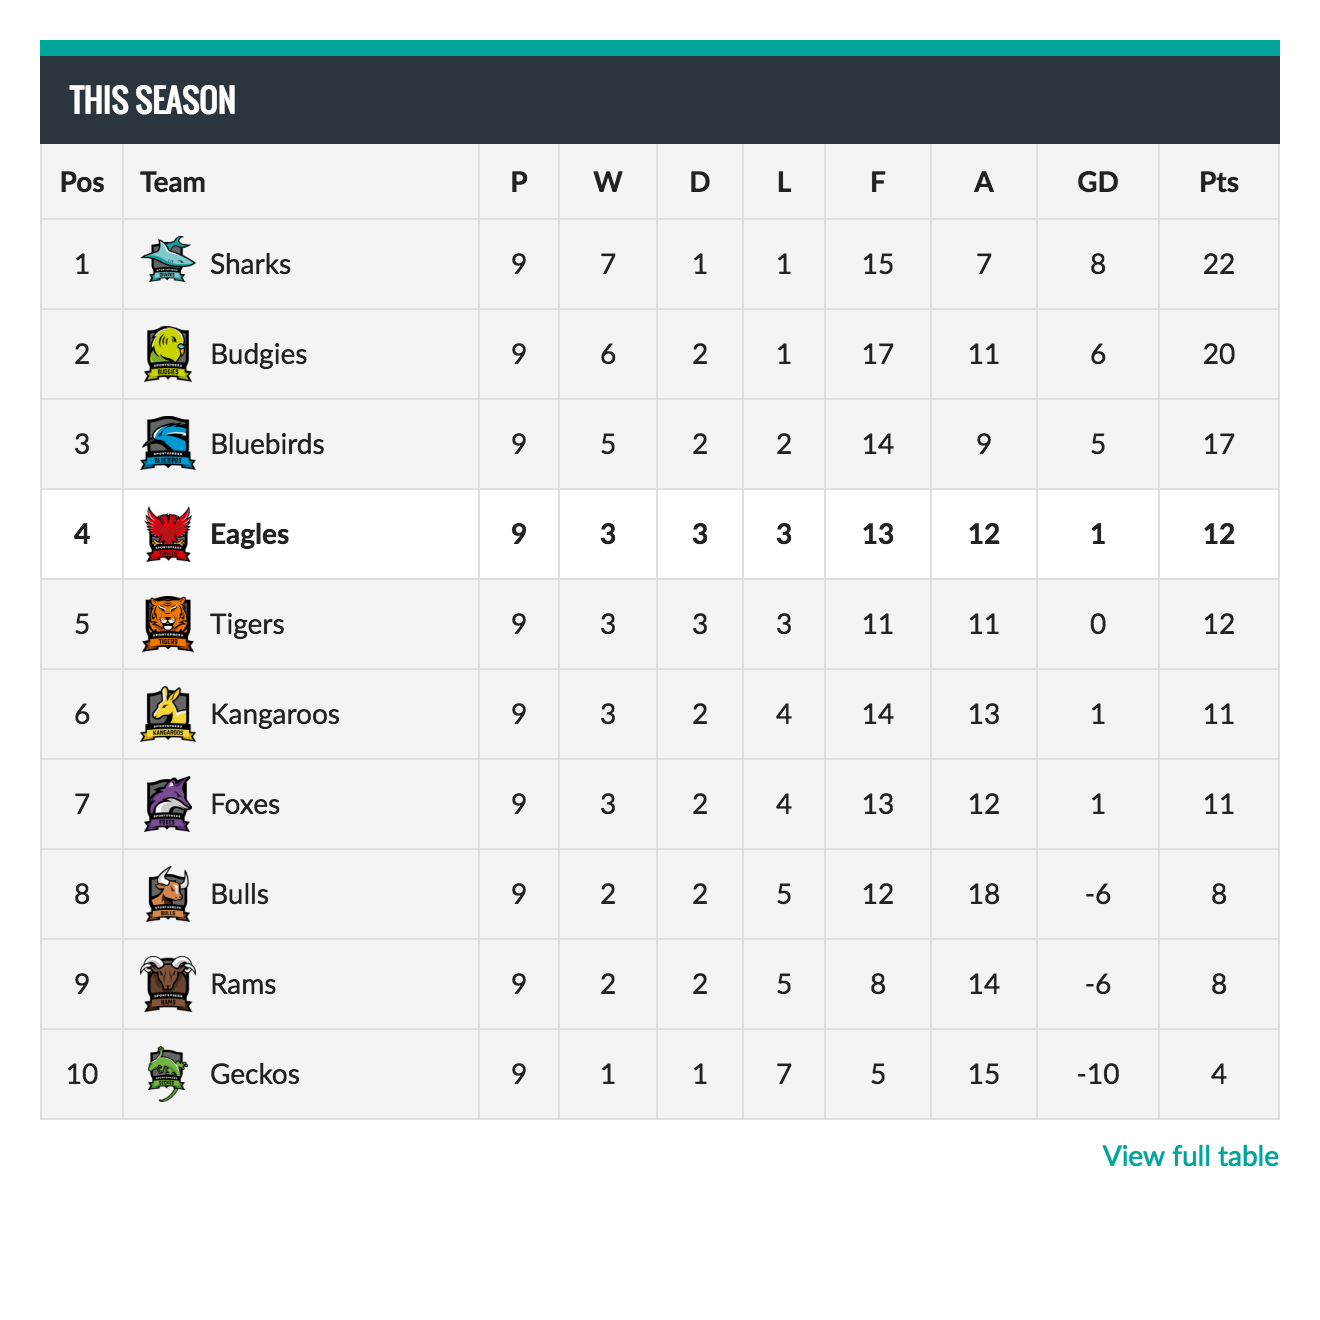Click the Budgies team crest icon
The image size is (1320, 1320).
tap(167, 354)
